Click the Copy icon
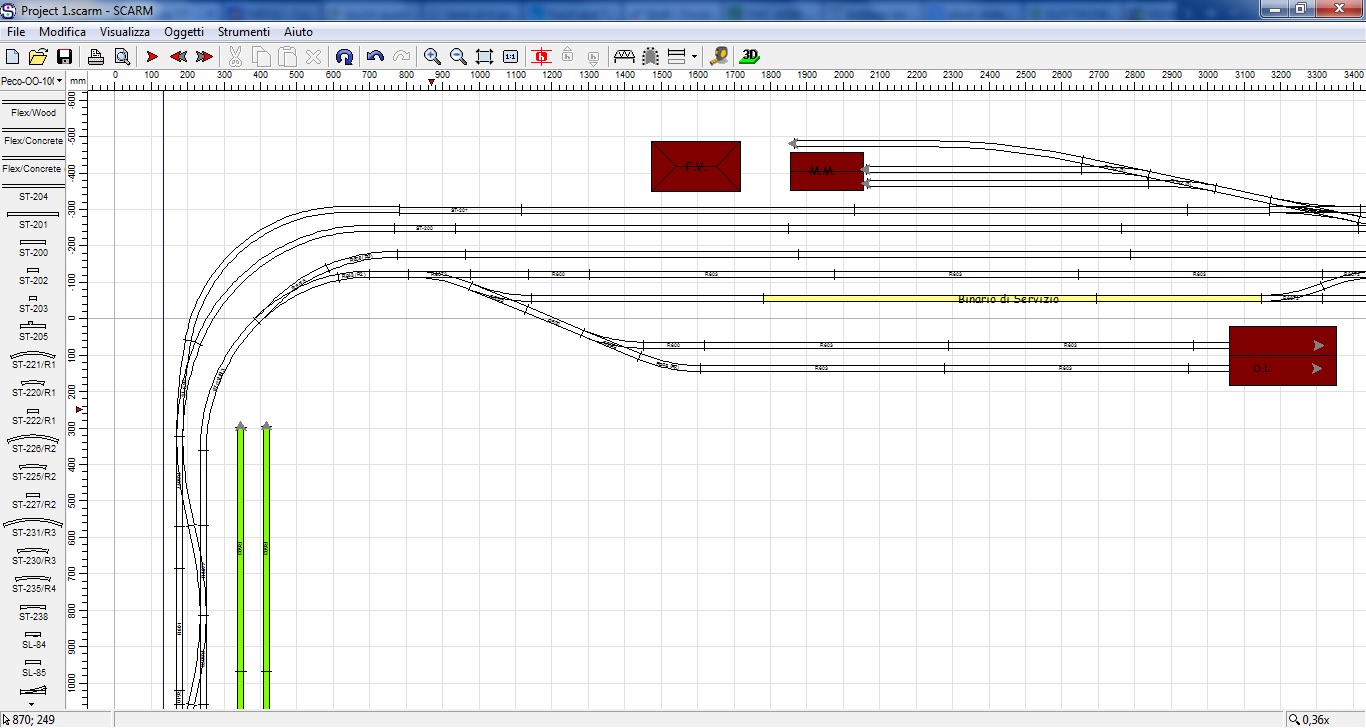 261,57
